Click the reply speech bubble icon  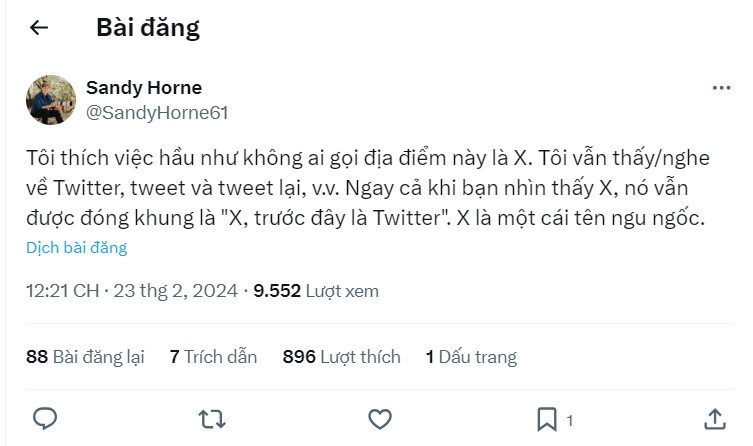[45, 418]
